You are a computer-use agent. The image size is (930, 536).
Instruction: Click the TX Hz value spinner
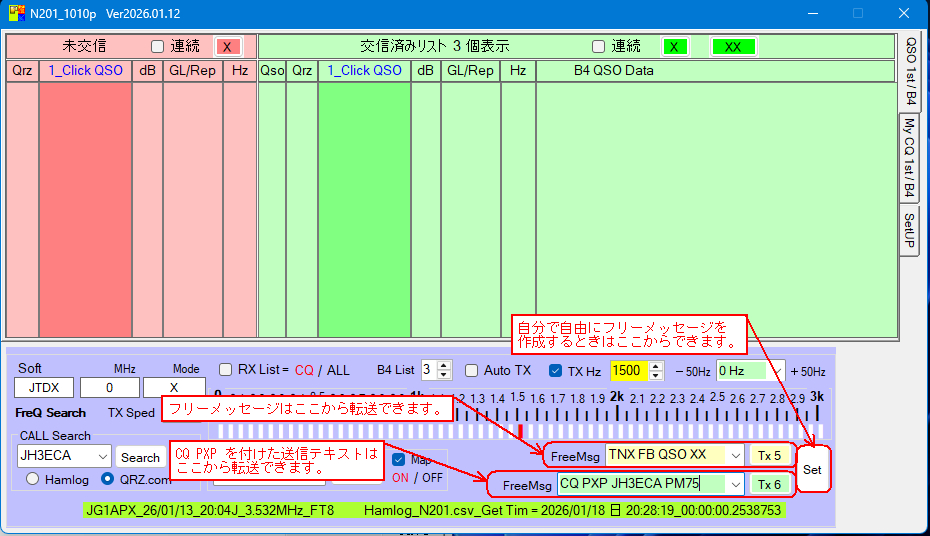[656, 370]
